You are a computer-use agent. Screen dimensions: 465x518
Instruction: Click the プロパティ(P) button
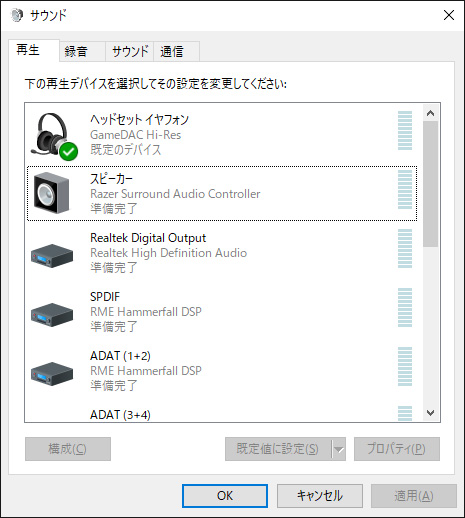tap(397, 449)
